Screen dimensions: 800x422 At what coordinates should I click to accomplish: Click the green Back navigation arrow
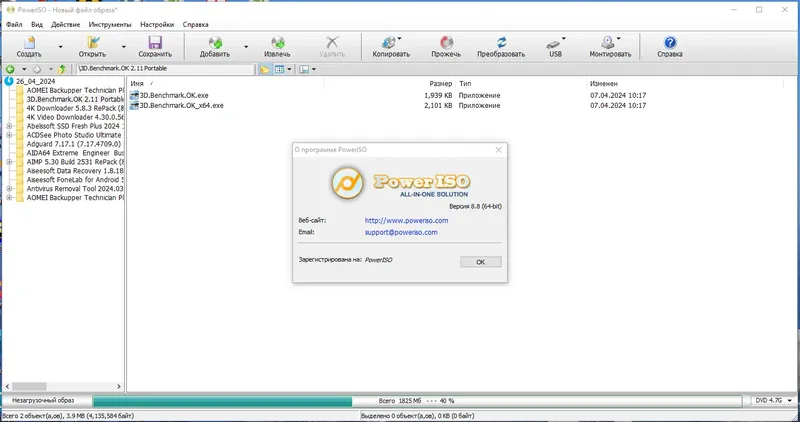(x=10, y=69)
